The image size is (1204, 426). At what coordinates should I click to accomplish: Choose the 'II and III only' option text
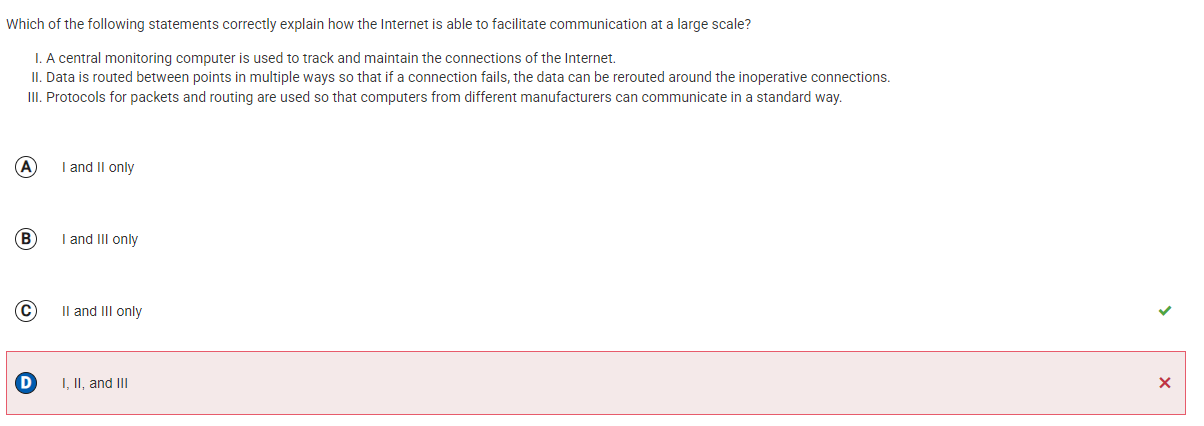(x=102, y=311)
